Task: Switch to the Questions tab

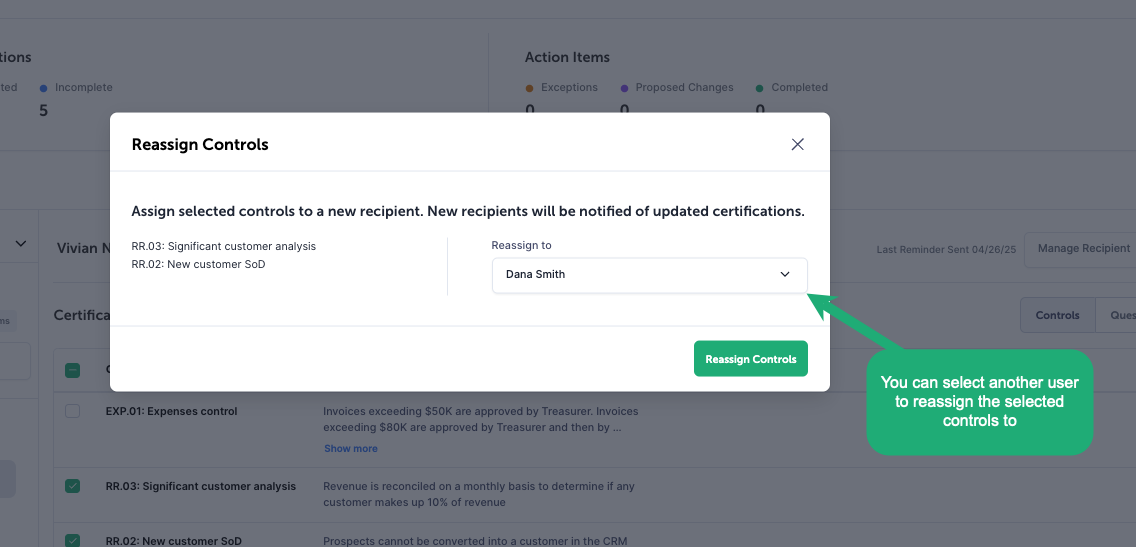Action: coord(1121,315)
